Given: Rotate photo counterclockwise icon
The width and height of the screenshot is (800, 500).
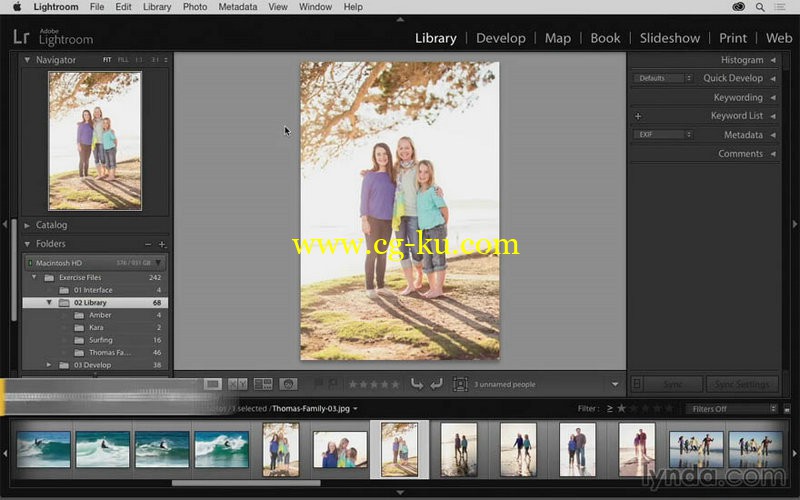Looking at the screenshot, I should coord(417,384).
